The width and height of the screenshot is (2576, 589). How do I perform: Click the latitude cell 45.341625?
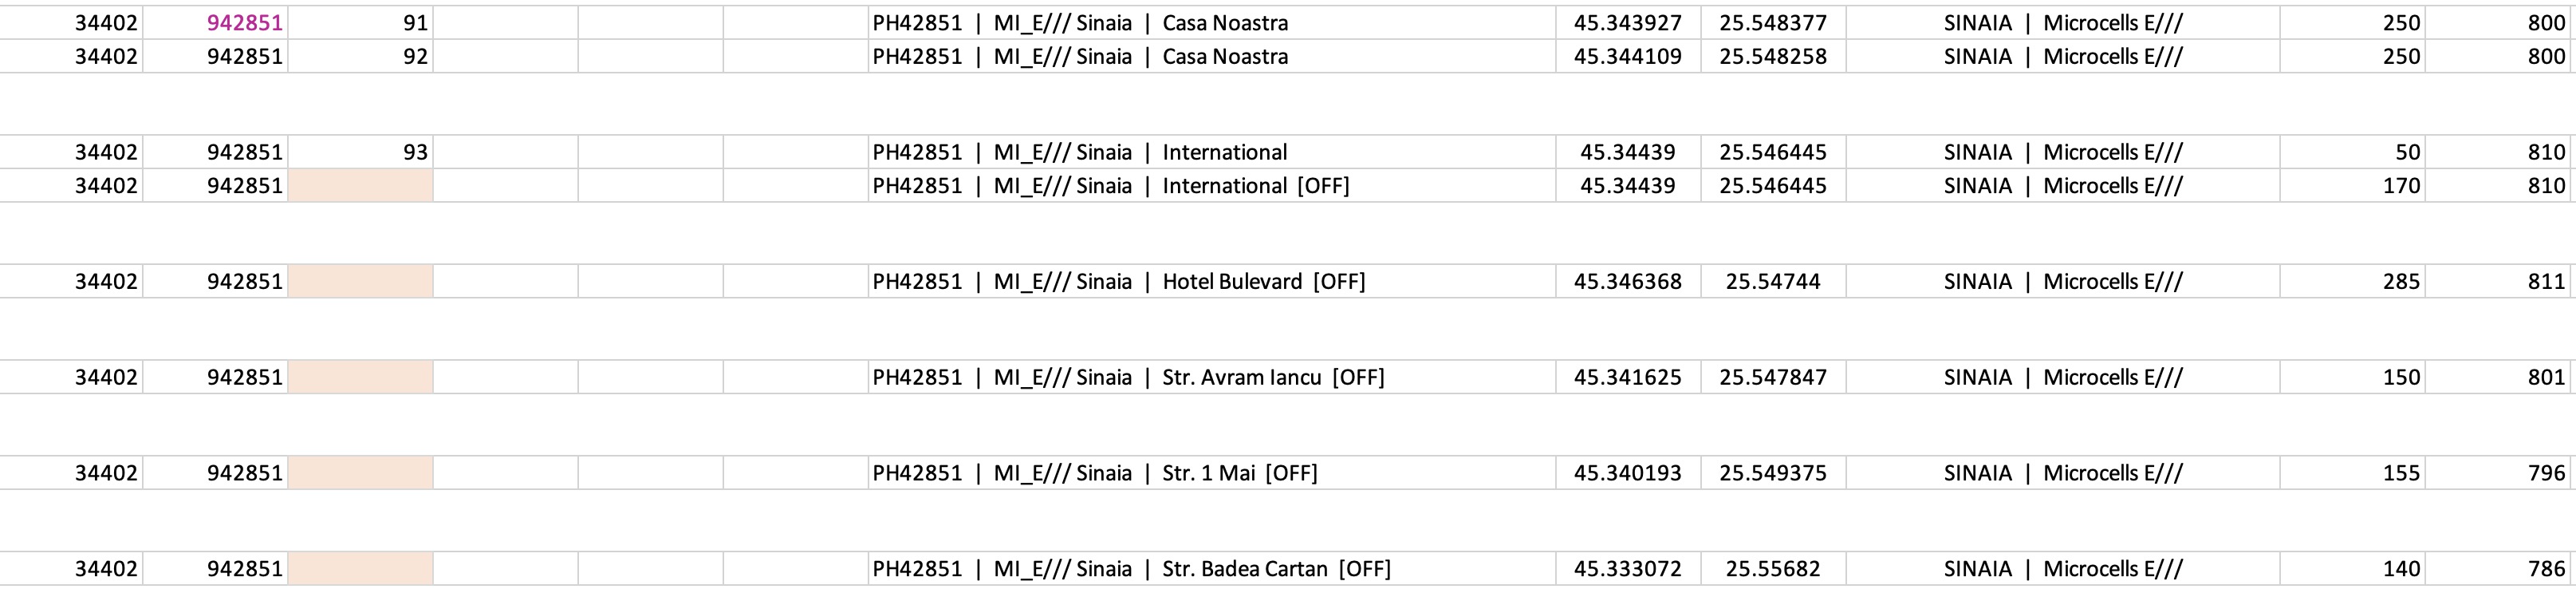click(1628, 377)
